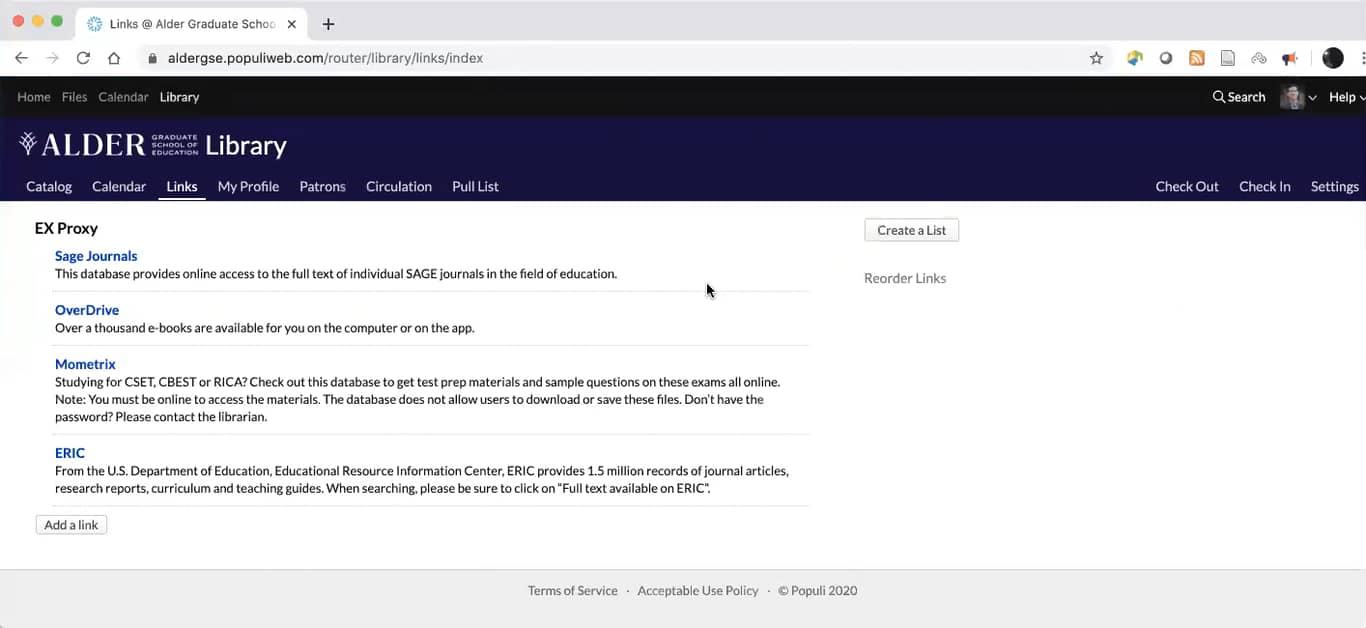This screenshot has width=1366, height=628.
Task: Click the browser address bar URL
Action: (x=325, y=58)
